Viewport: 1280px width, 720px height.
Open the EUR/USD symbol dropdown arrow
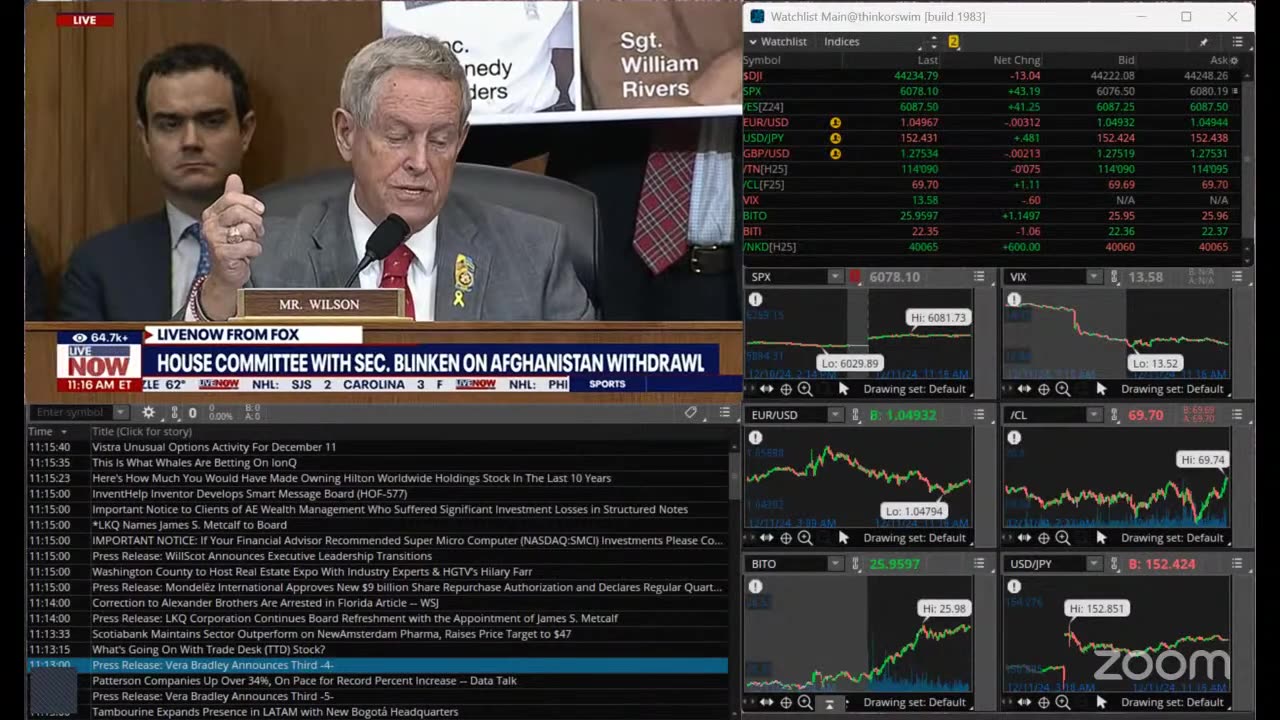click(x=835, y=415)
